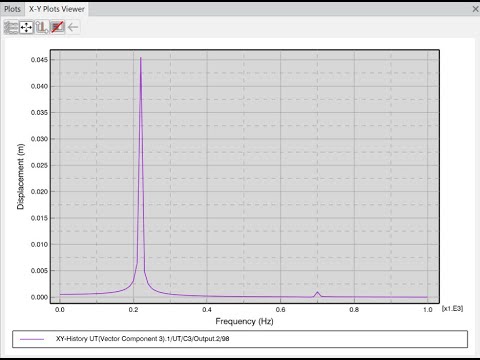Click the 0.4 X-axis tick label
Viewport: 480px width, 360px height.
[x=207, y=310]
